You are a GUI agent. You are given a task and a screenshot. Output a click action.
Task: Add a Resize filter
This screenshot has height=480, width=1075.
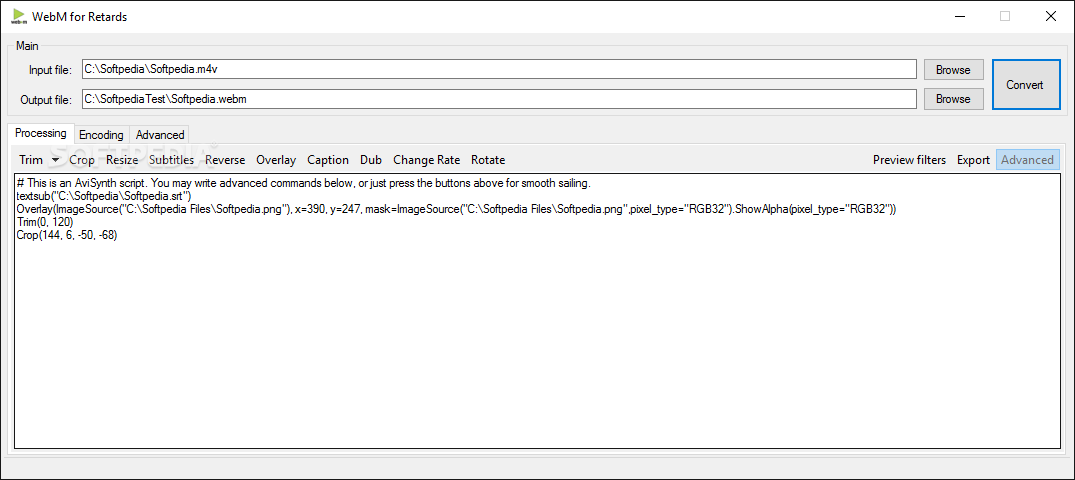tap(122, 160)
